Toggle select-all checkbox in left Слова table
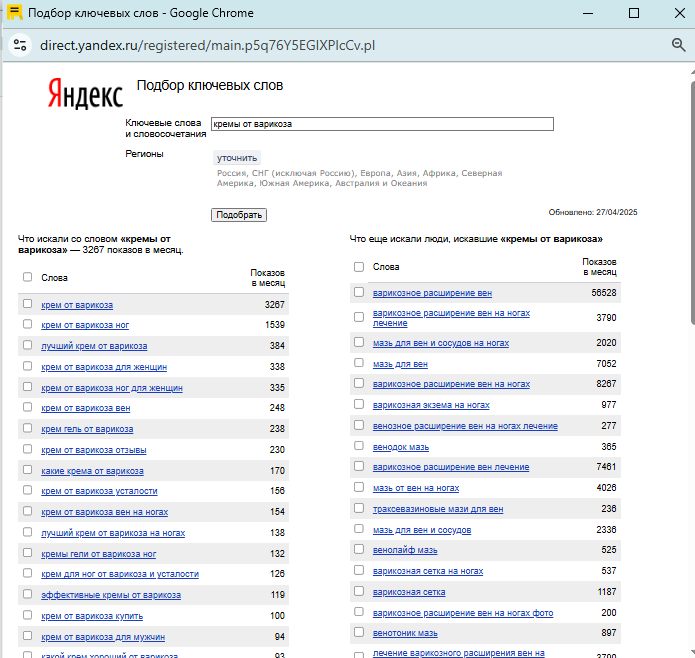Screen dimensions: 695x658 pyautogui.click(x=27, y=277)
